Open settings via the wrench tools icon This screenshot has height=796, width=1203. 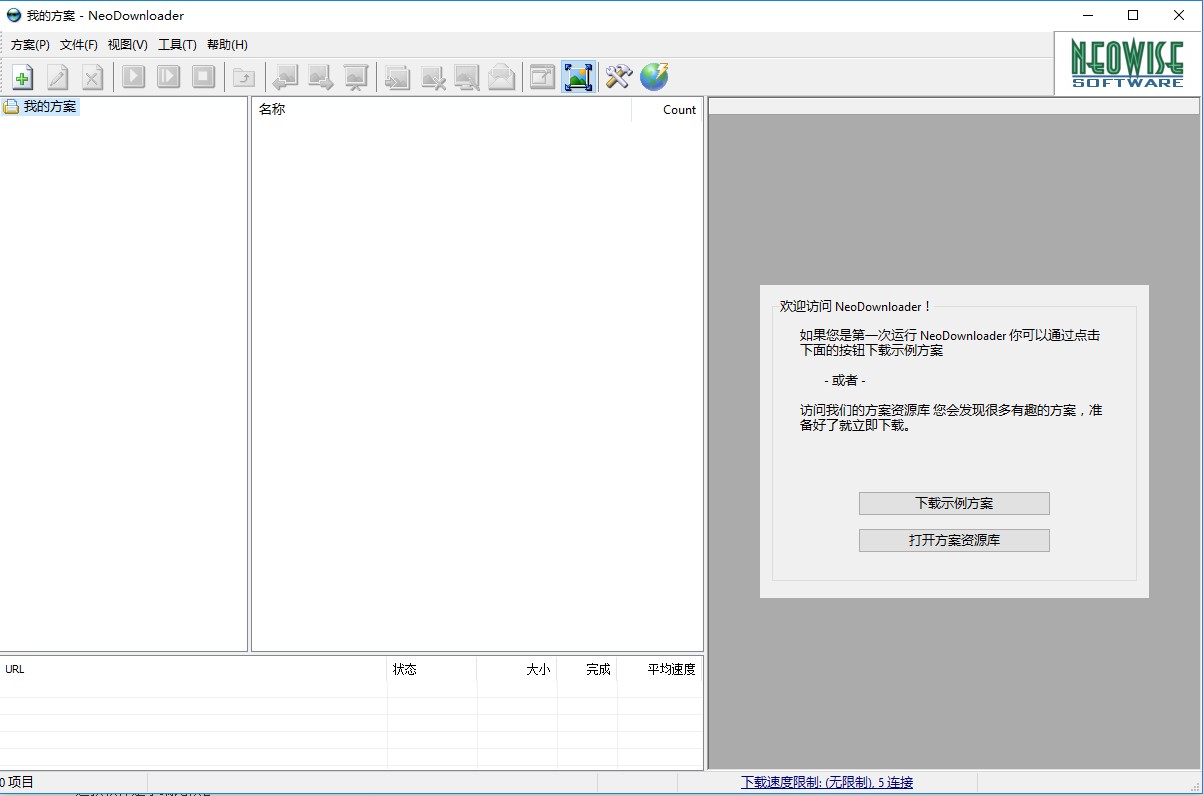coord(617,76)
